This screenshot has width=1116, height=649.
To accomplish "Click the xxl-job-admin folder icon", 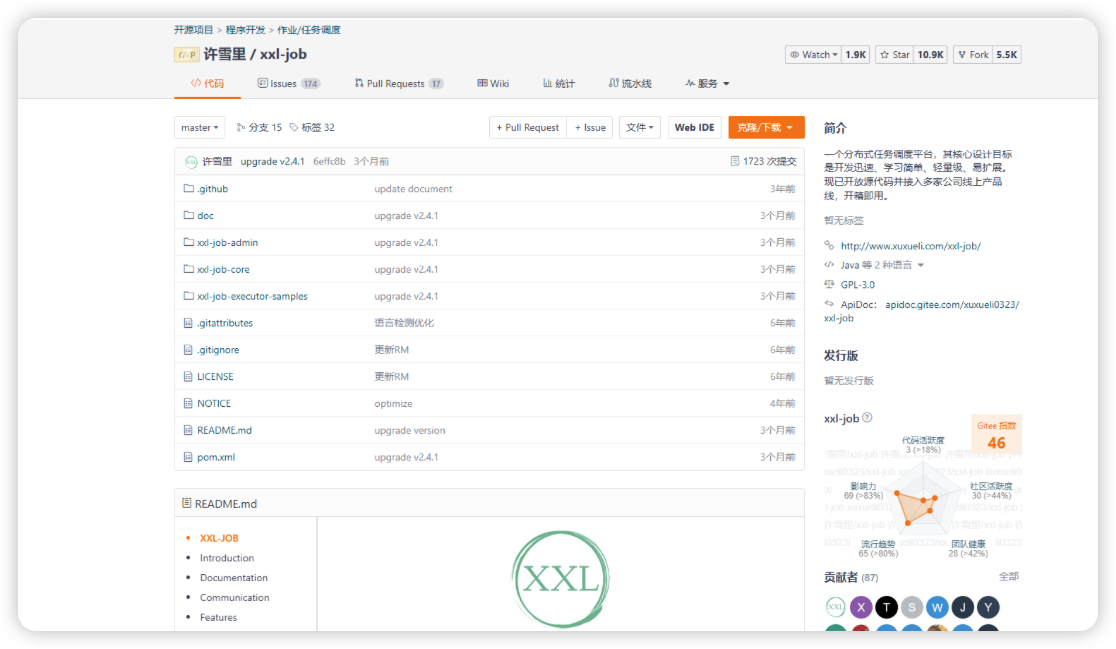I will coord(189,242).
